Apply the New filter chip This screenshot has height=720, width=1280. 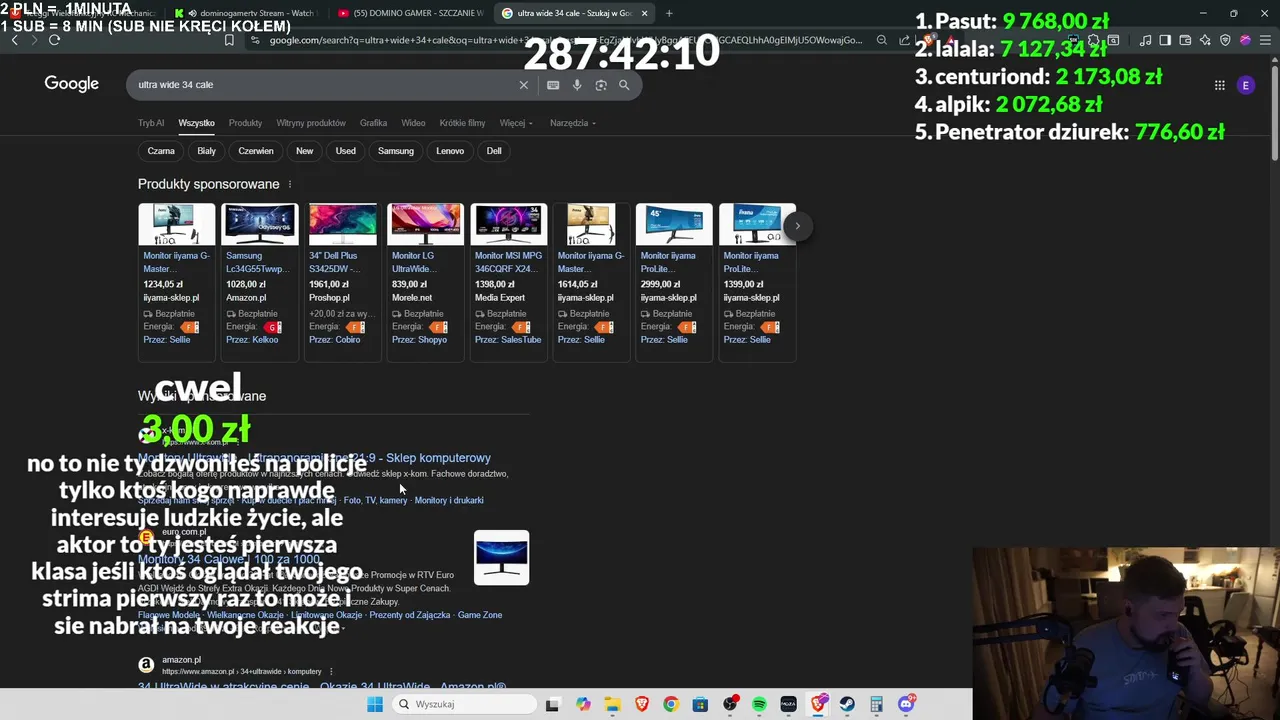[305, 151]
